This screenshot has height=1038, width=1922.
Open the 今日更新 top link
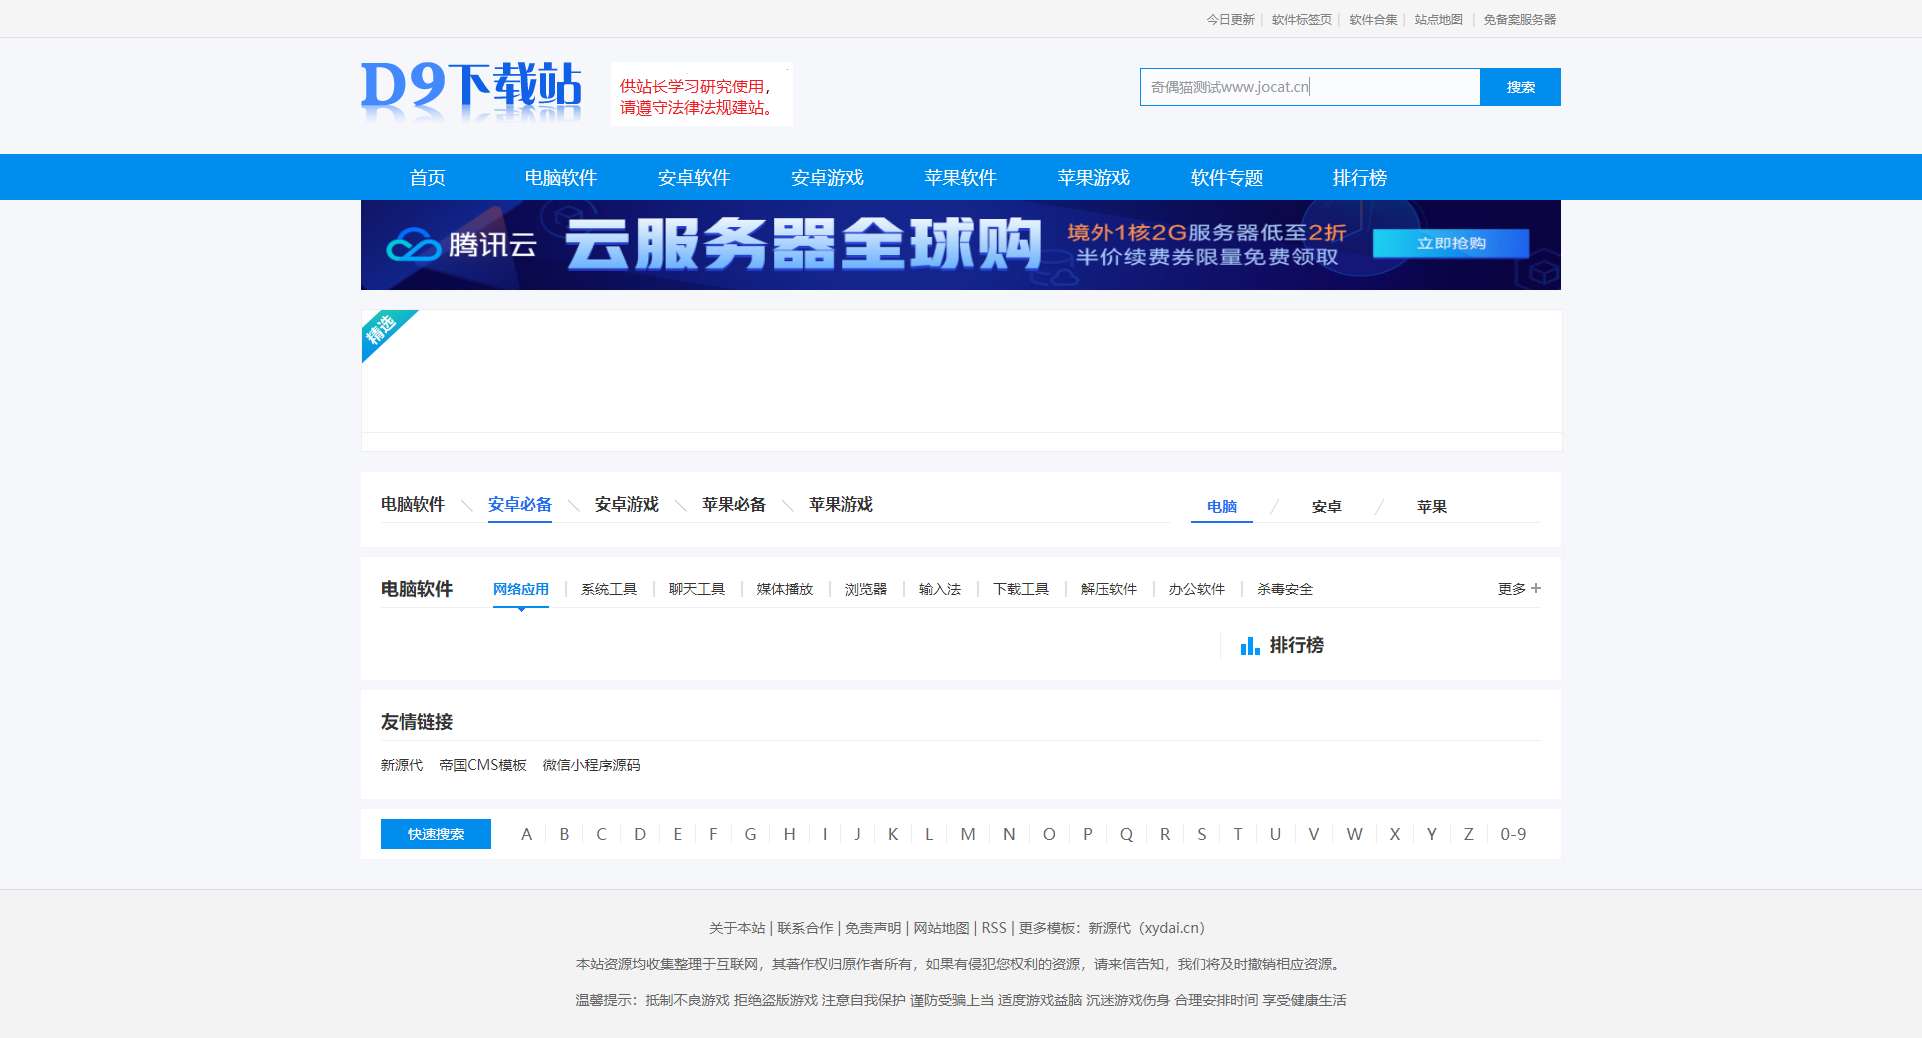point(1229,19)
